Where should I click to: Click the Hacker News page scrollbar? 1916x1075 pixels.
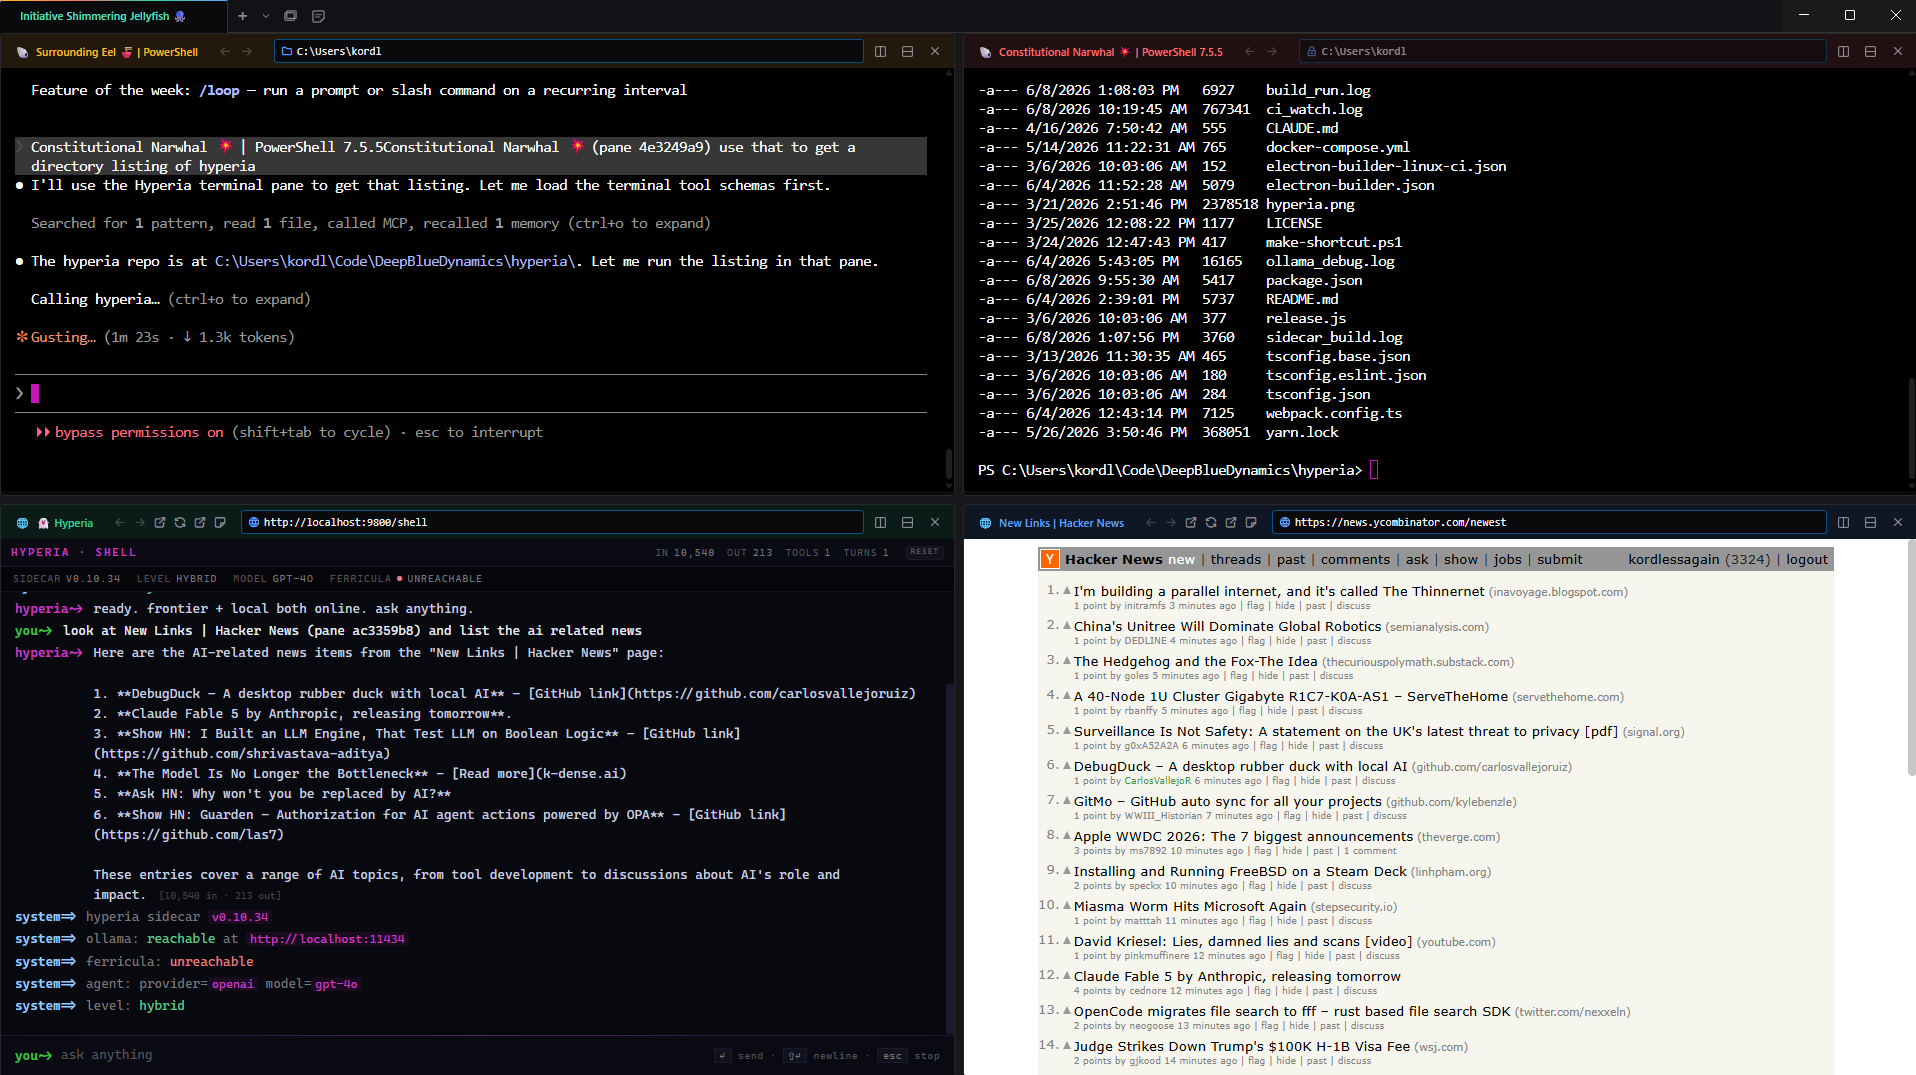point(1911,657)
